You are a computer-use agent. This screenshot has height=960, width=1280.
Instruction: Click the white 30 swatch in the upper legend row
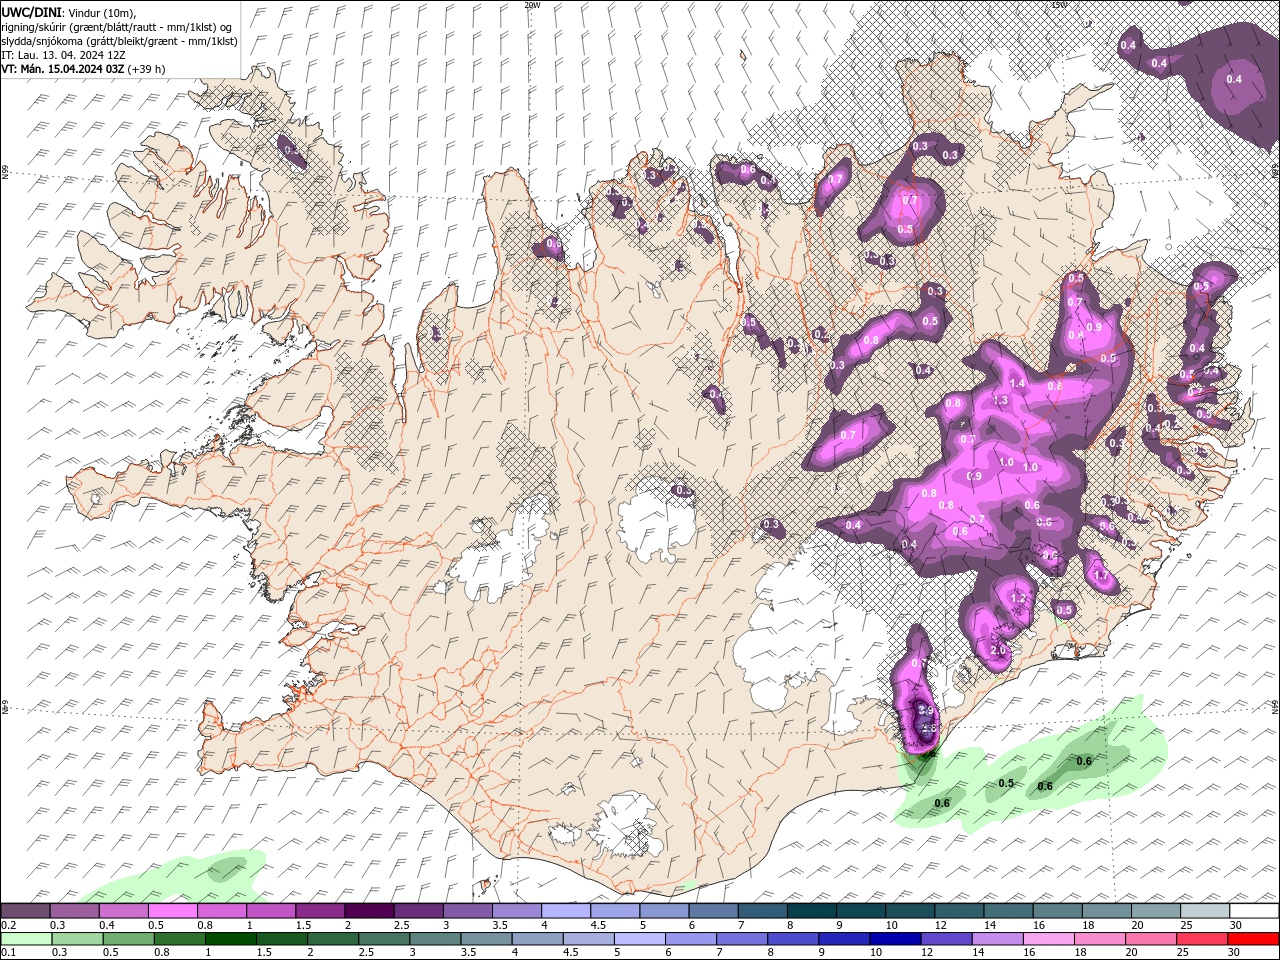[x=1254, y=911]
